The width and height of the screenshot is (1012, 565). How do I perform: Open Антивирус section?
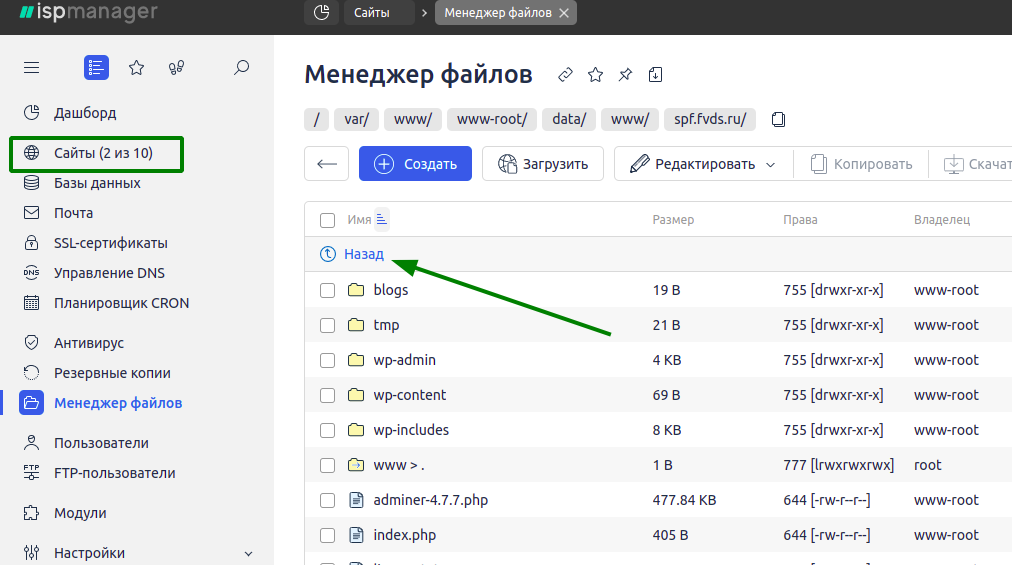click(89, 344)
